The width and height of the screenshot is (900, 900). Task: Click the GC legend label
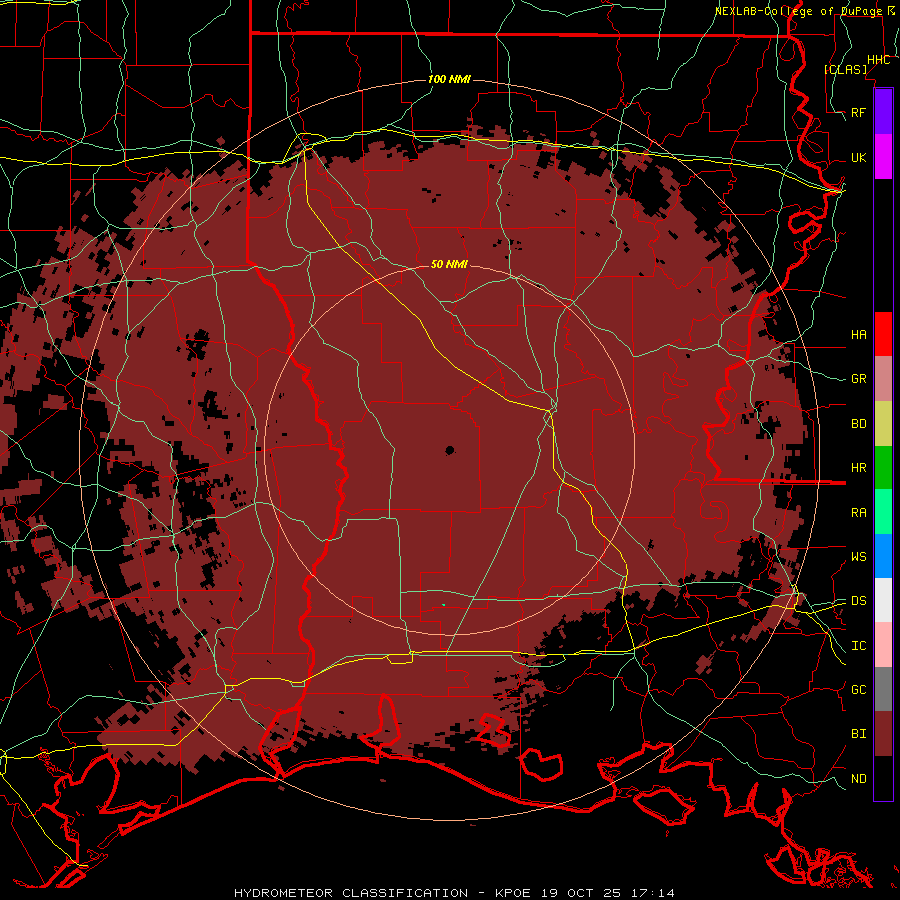click(859, 690)
